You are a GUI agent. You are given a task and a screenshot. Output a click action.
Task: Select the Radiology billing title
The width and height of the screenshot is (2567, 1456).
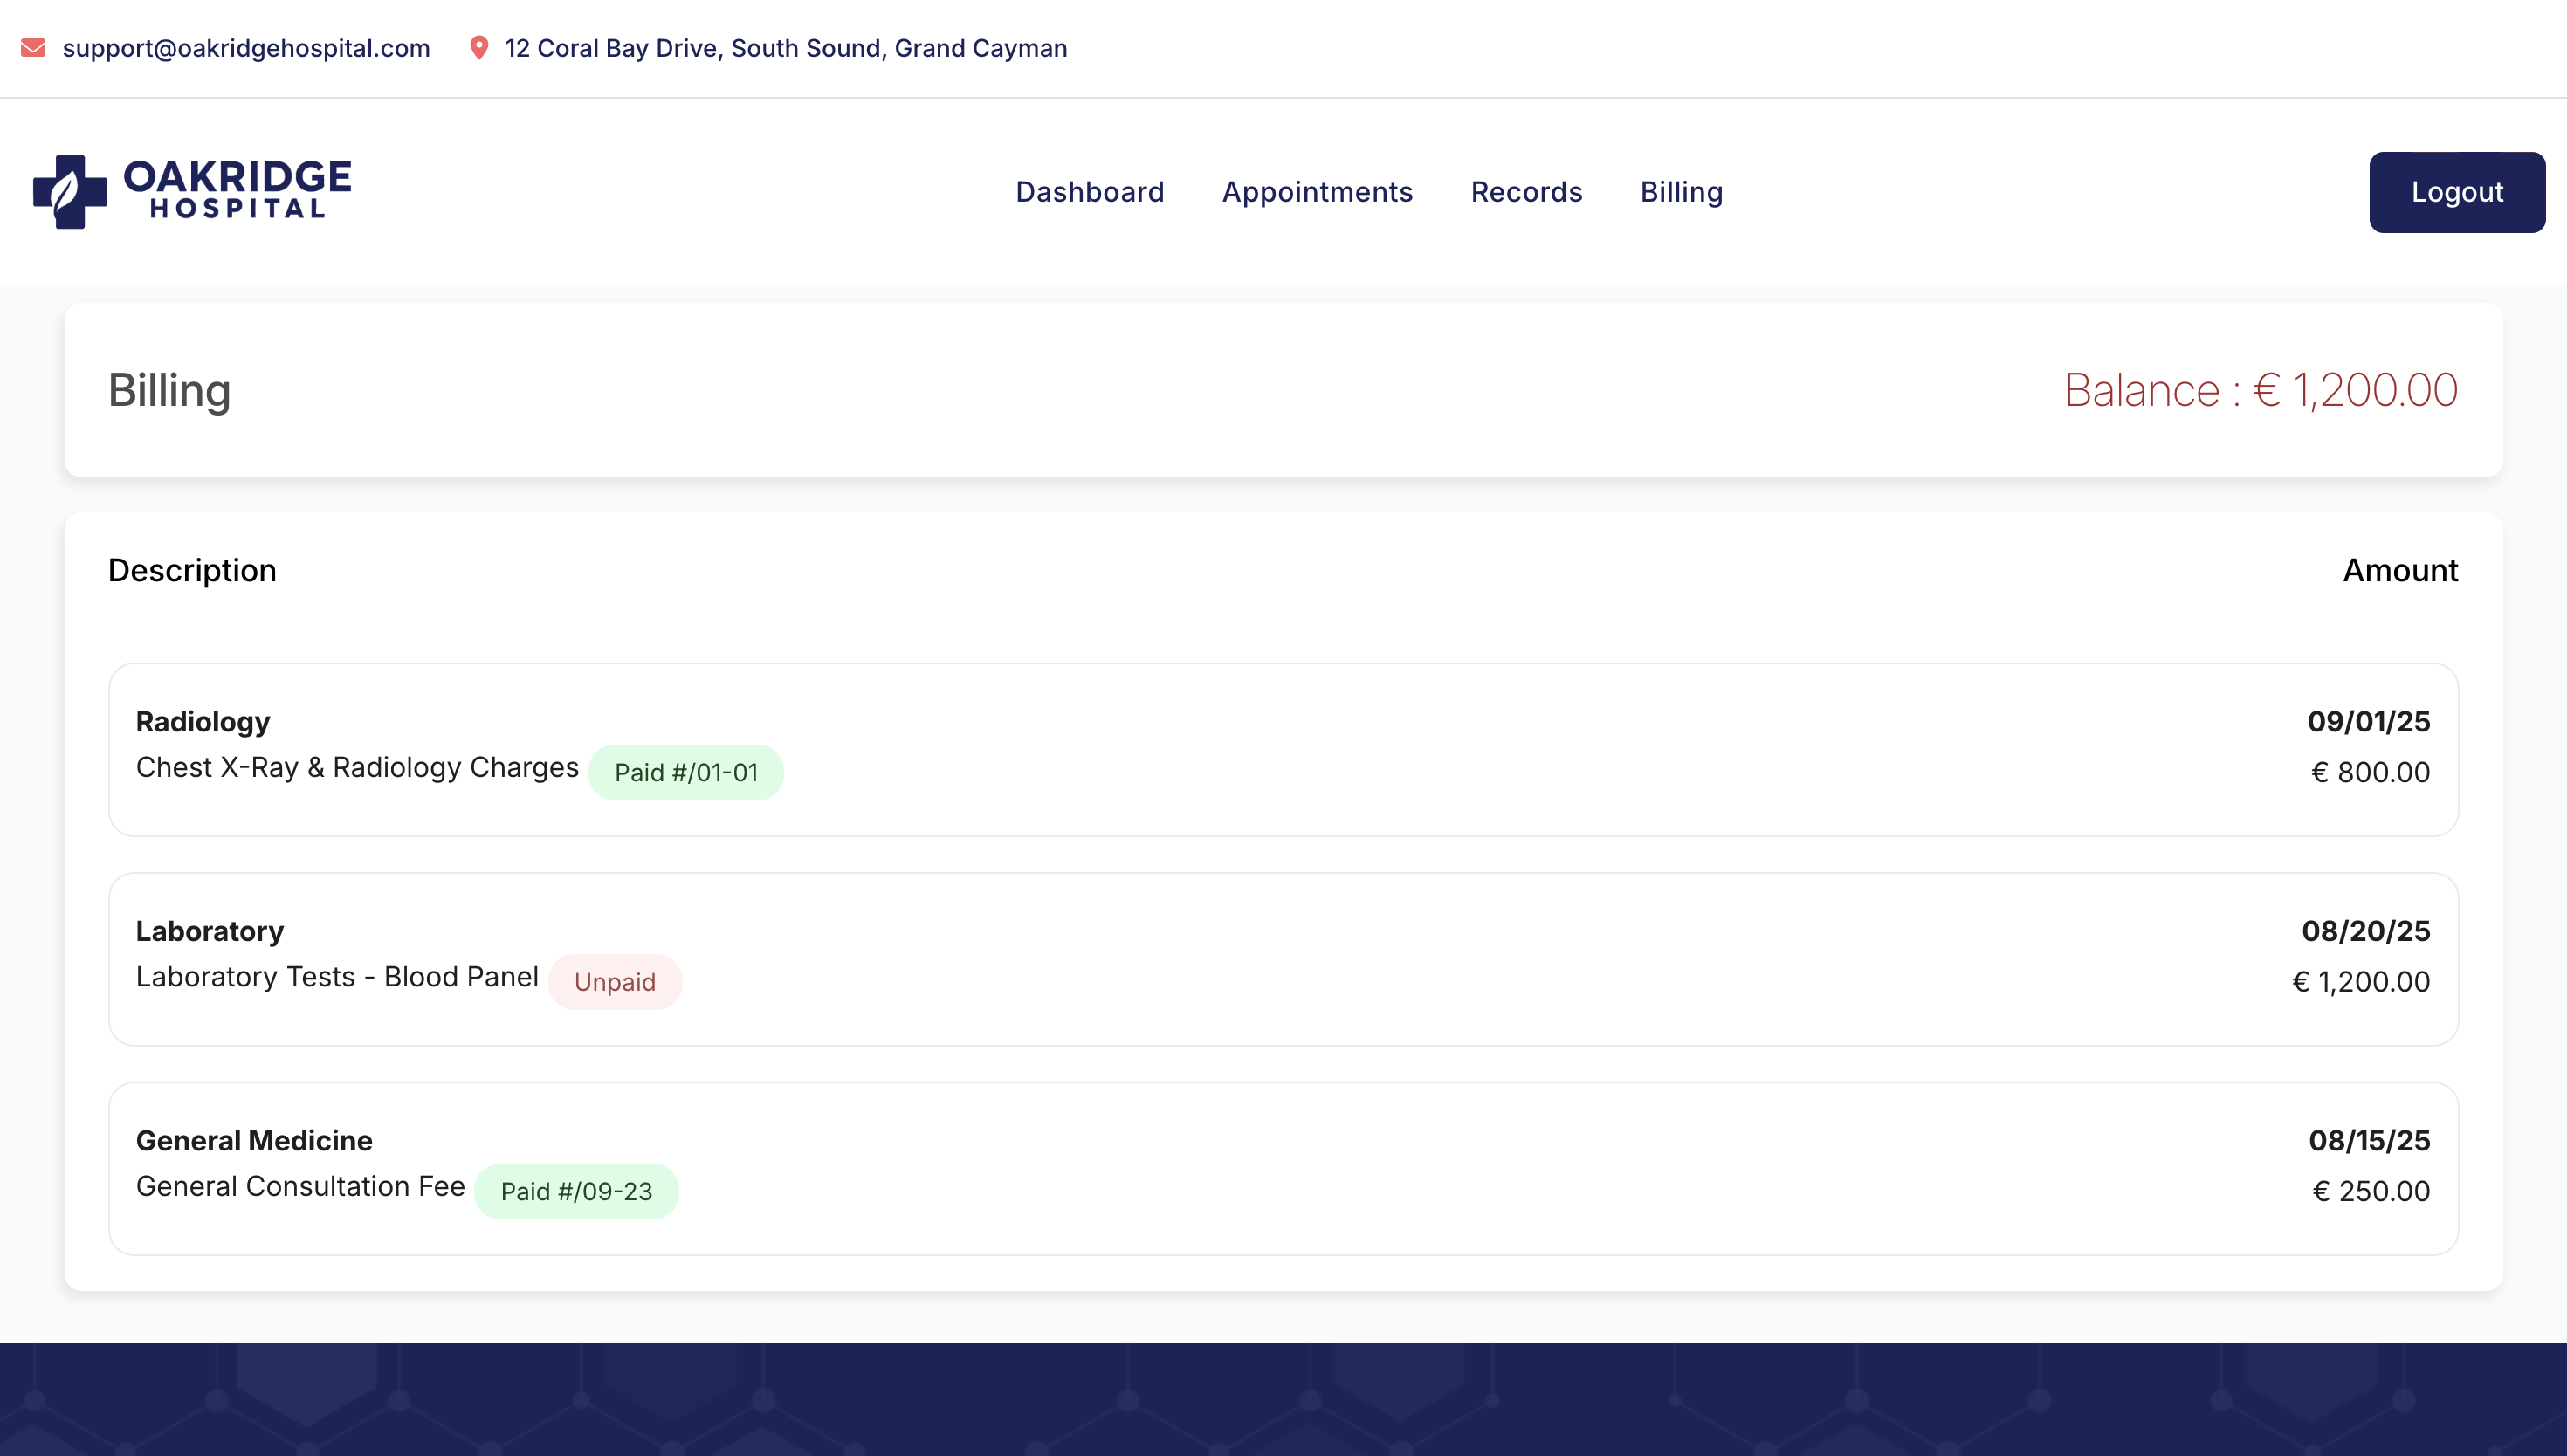point(203,722)
